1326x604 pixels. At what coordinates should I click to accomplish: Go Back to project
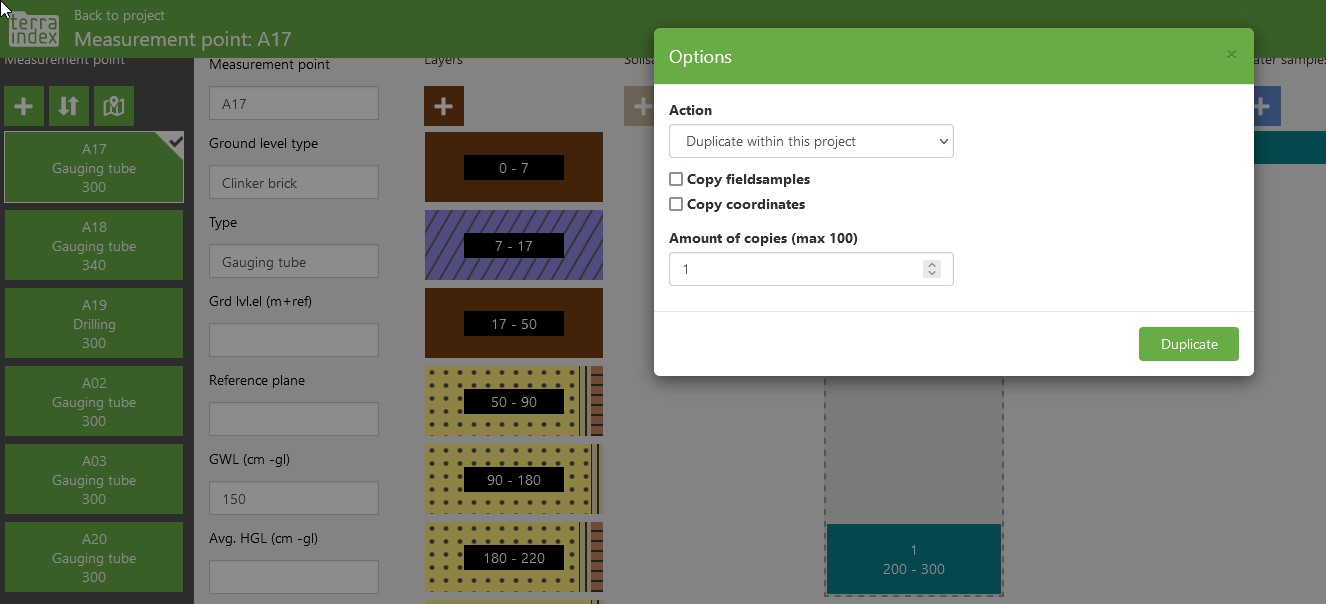click(x=119, y=15)
